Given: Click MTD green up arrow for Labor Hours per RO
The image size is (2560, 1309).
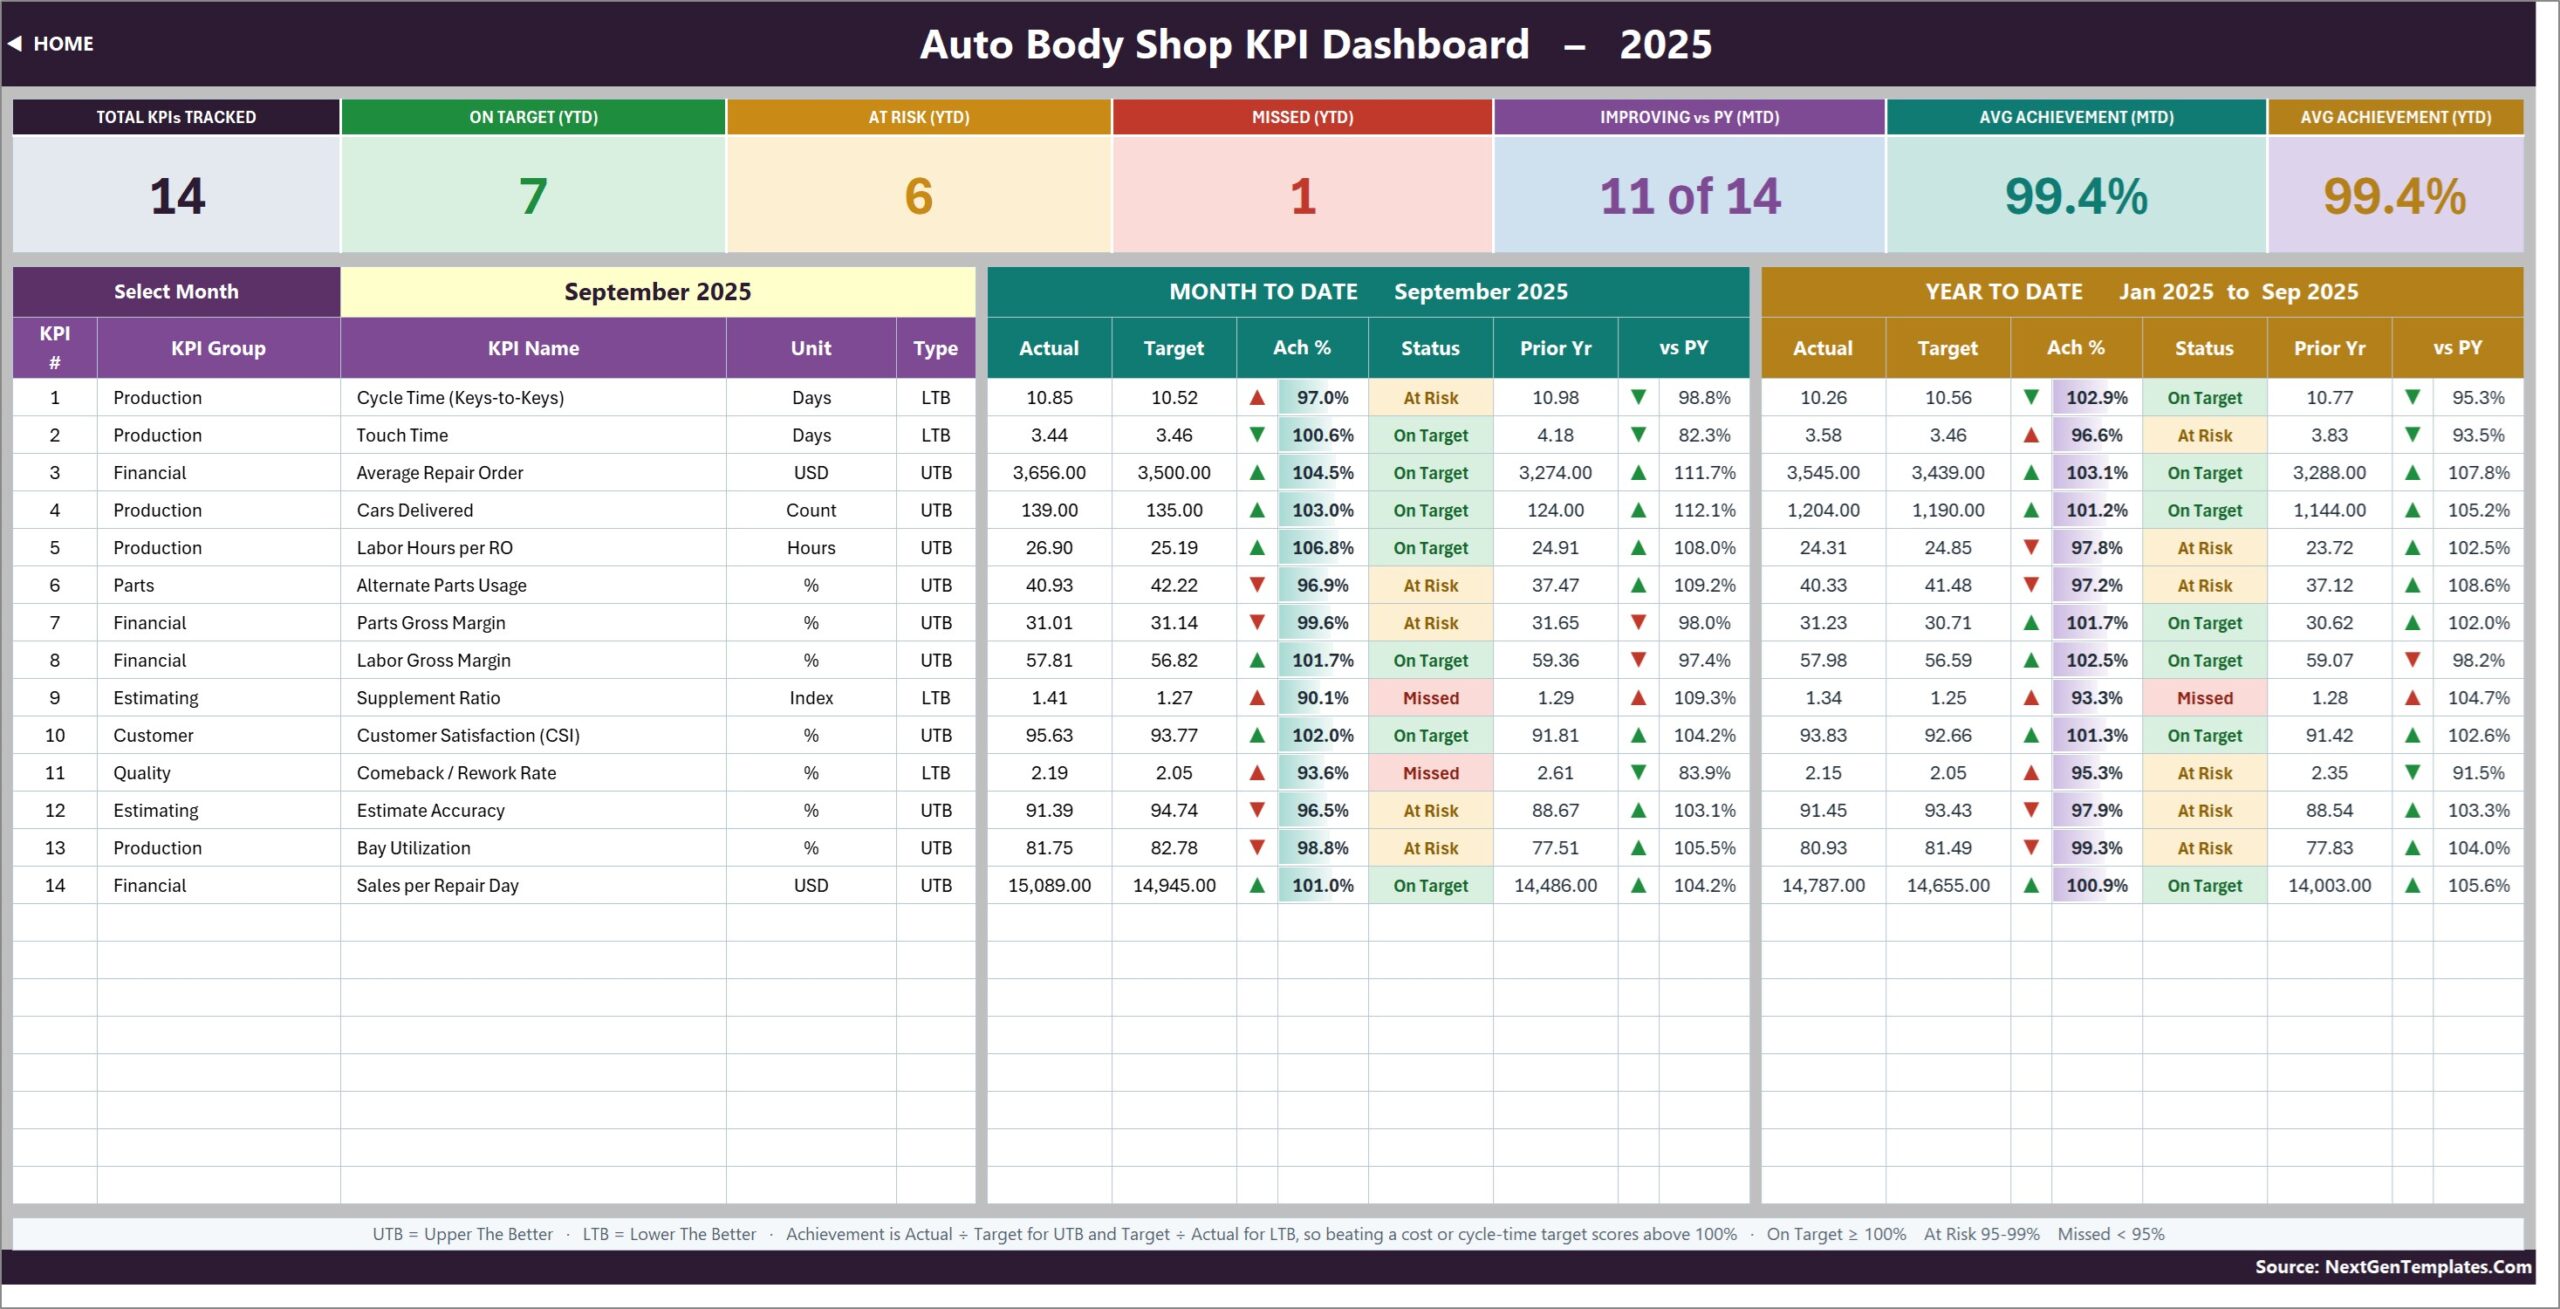Looking at the screenshot, I should 1257,548.
